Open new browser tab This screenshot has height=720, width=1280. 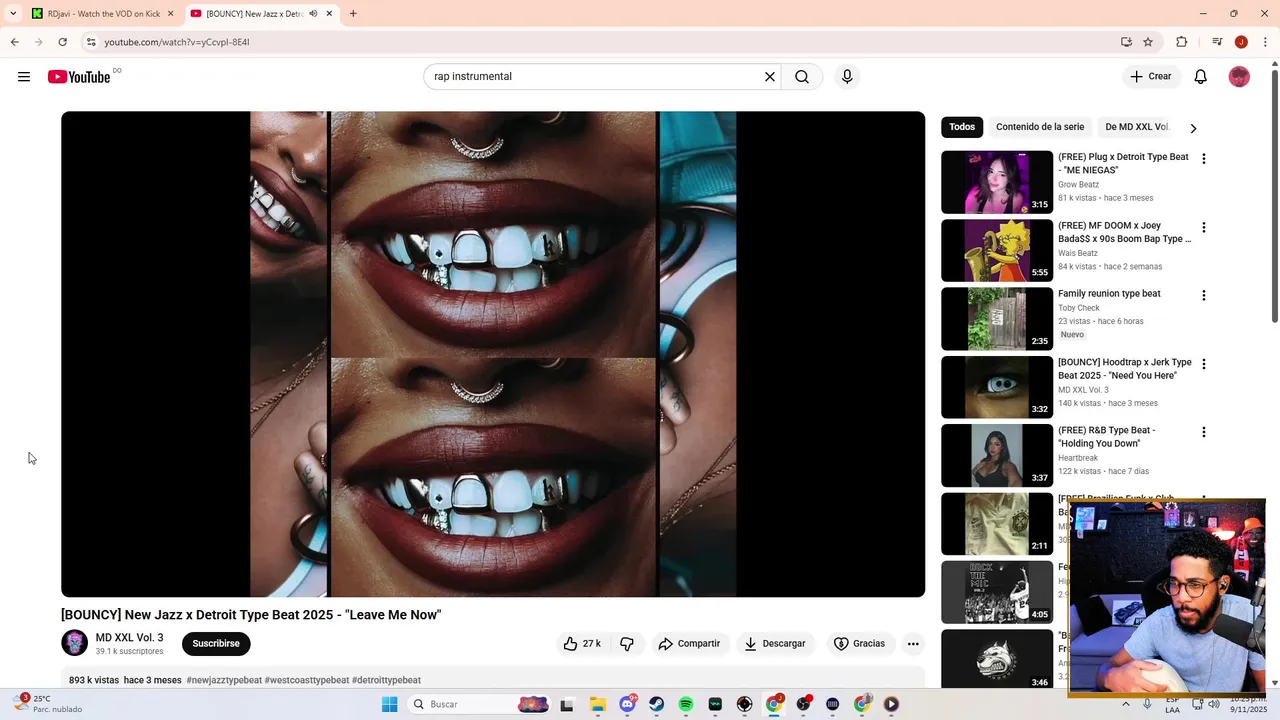[x=353, y=14]
